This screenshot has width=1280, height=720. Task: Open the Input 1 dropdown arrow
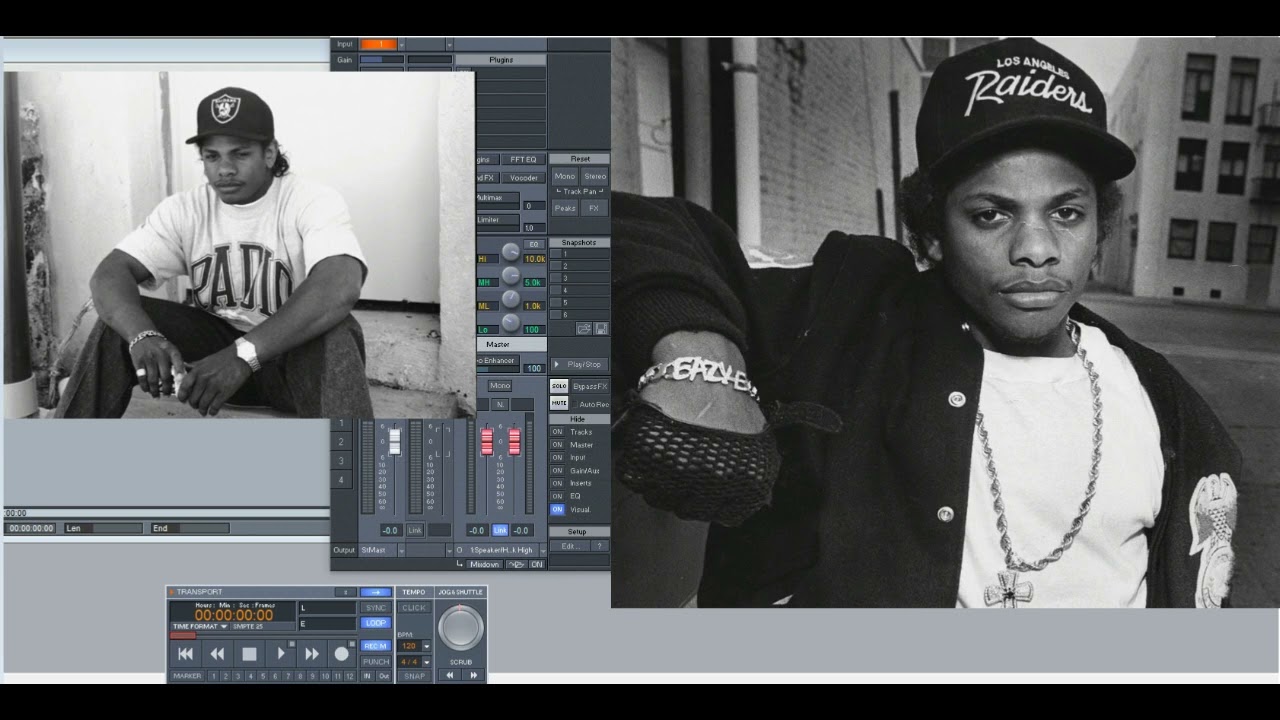[402, 44]
